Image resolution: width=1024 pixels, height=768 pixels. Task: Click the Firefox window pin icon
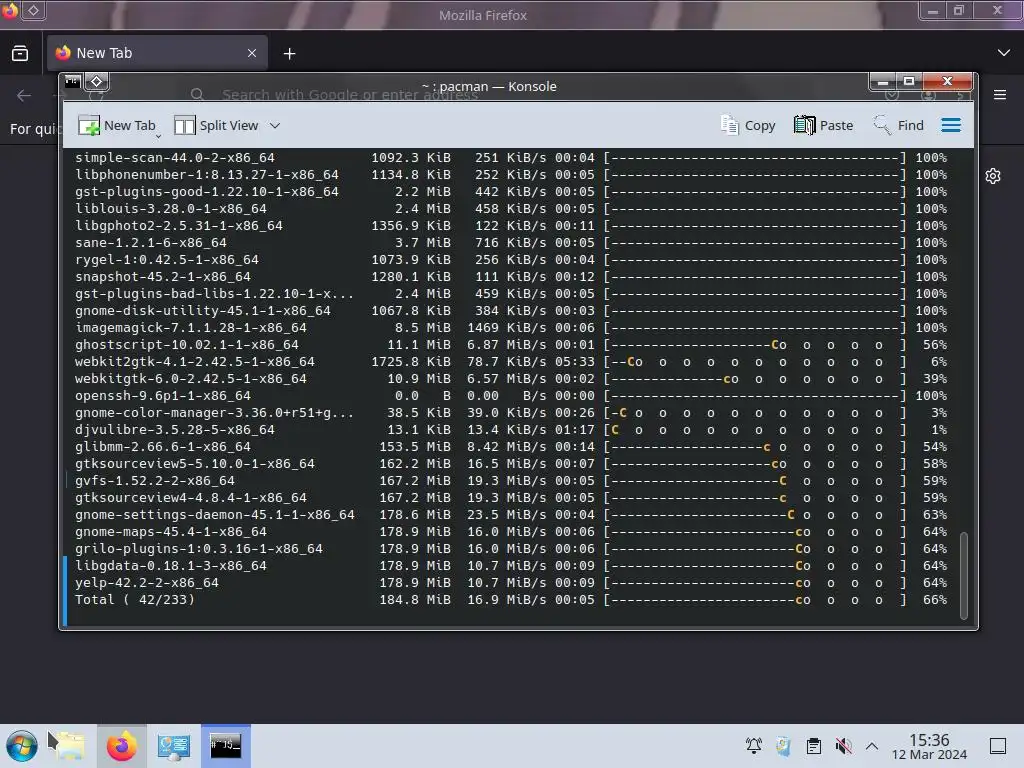pyautogui.click(x=33, y=10)
